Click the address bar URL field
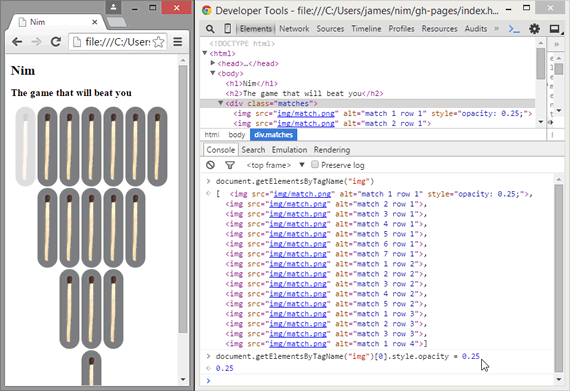This screenshot has width=570, height=391. (x=118, y=42)
